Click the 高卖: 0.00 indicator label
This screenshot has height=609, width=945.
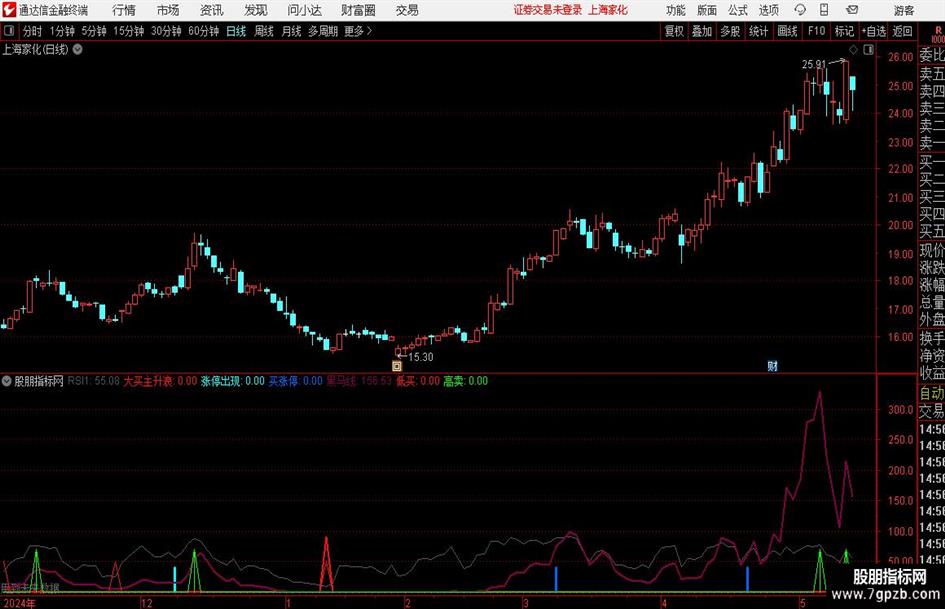[466, 380]
